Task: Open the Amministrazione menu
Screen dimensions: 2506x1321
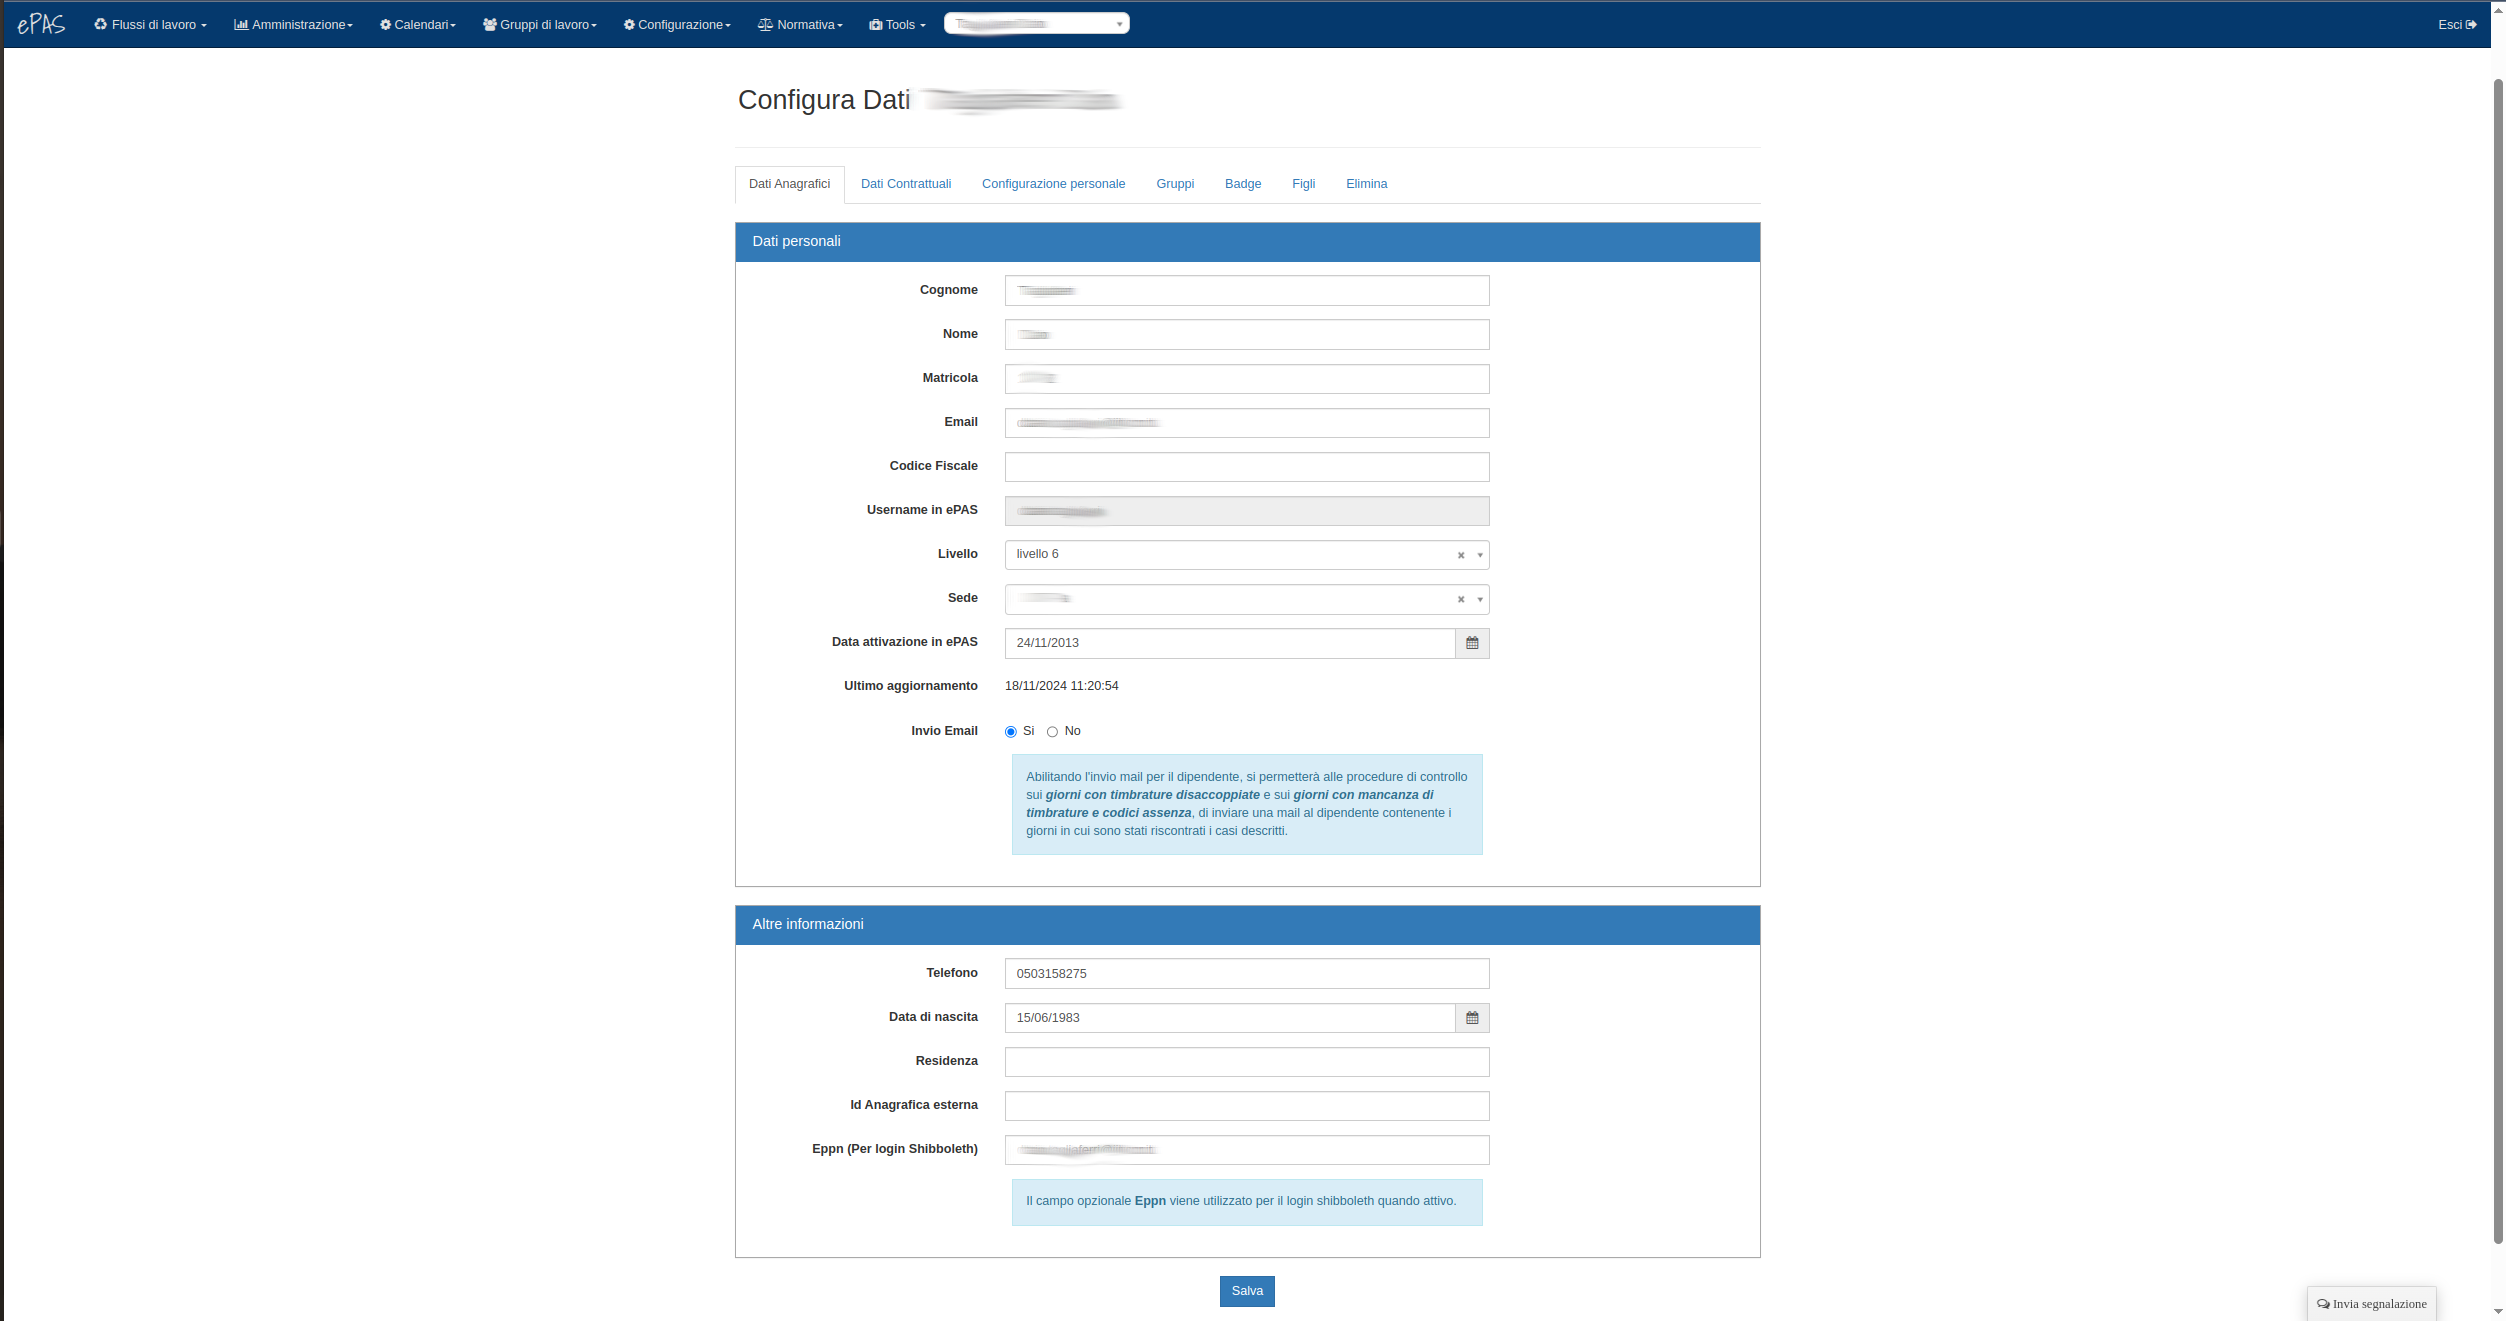Action: pos(293,25)
